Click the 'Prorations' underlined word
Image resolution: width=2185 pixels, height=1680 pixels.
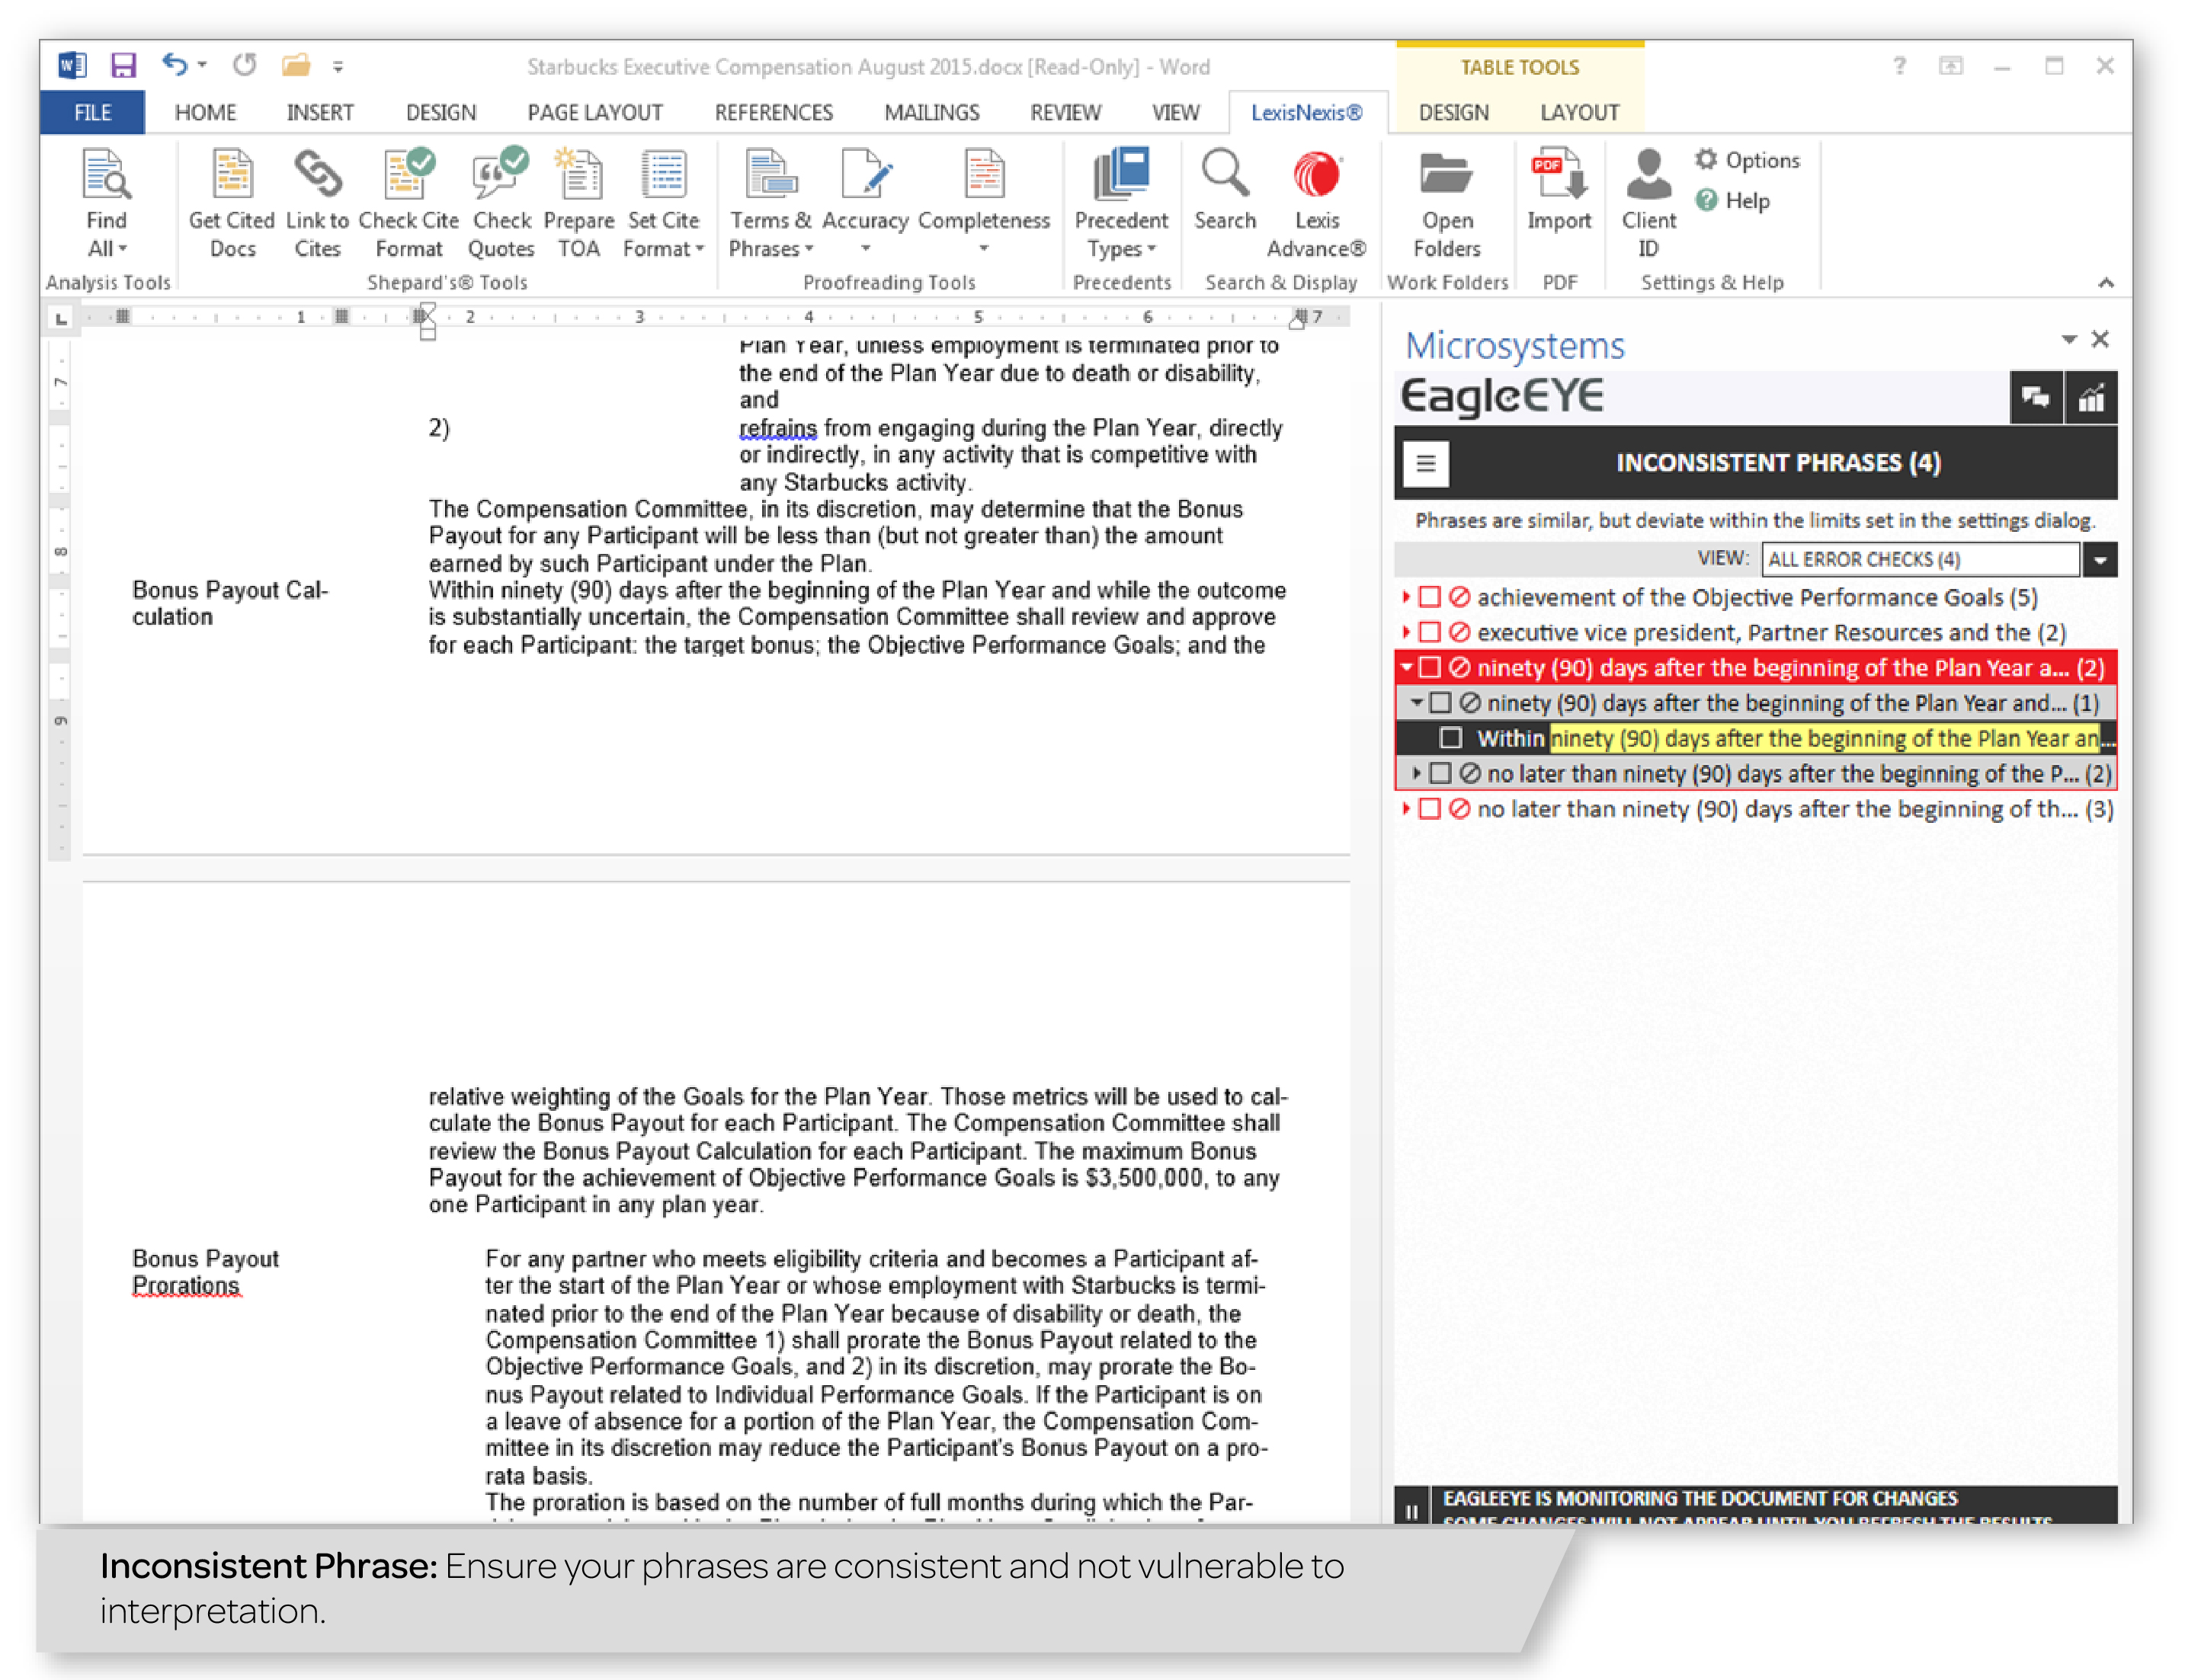tap(186, 1286)
